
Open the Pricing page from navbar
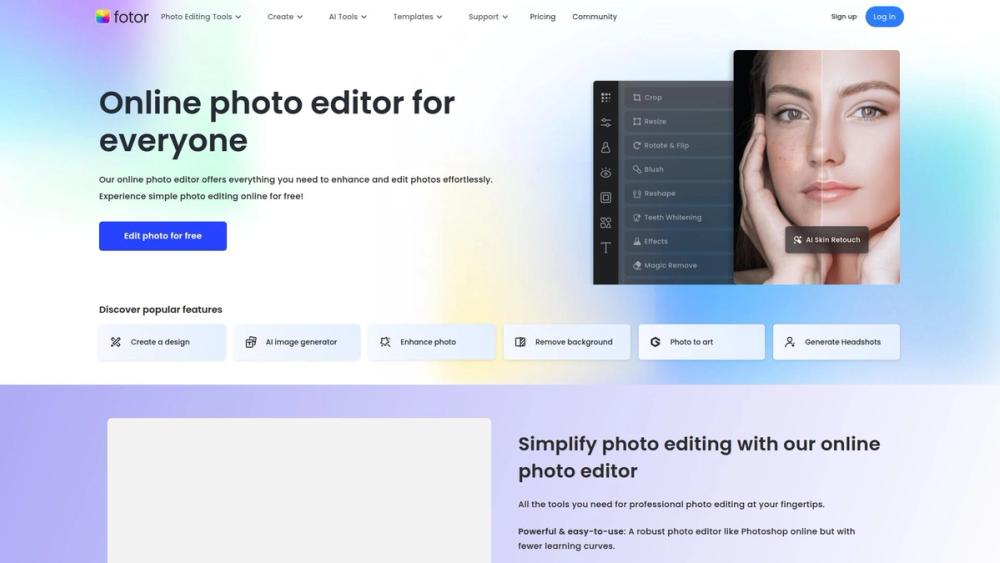click(x=542, y=17)
